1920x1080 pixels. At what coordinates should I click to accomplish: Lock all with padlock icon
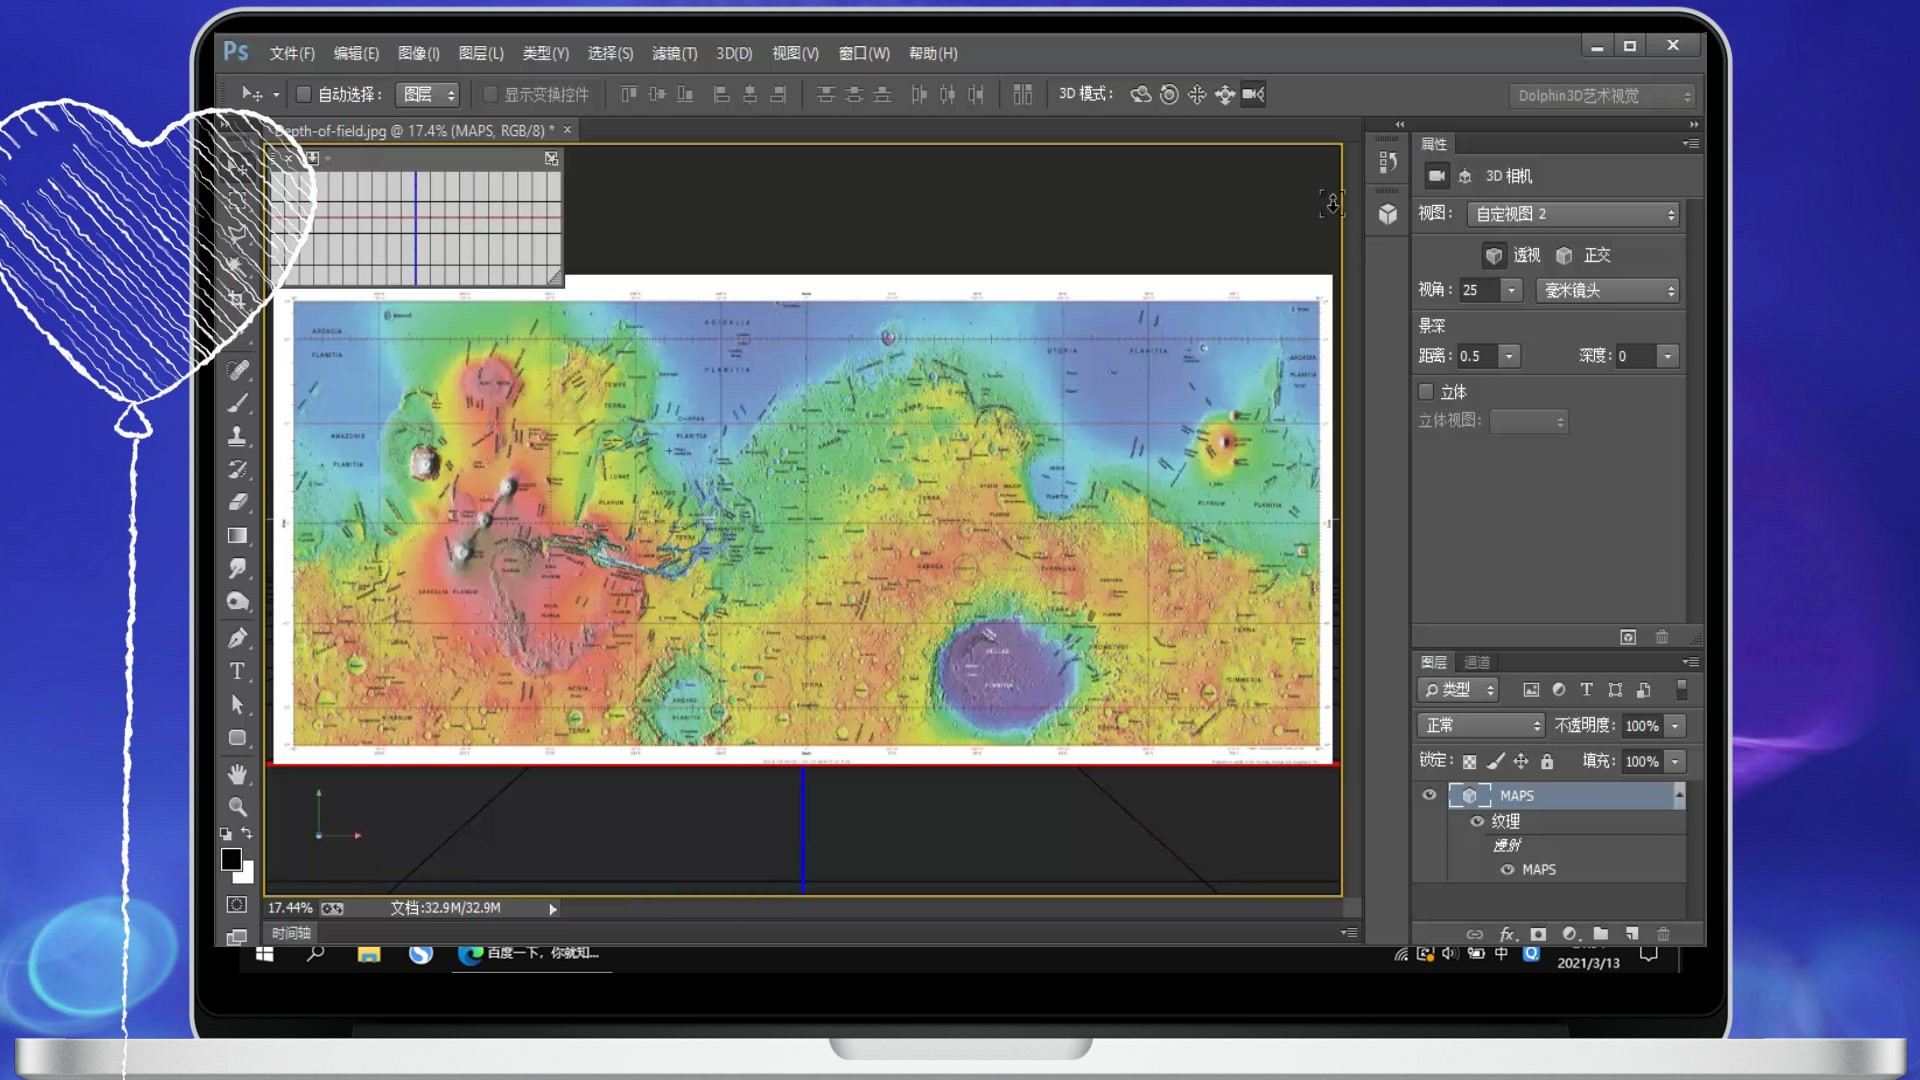tap(1547, 762)
